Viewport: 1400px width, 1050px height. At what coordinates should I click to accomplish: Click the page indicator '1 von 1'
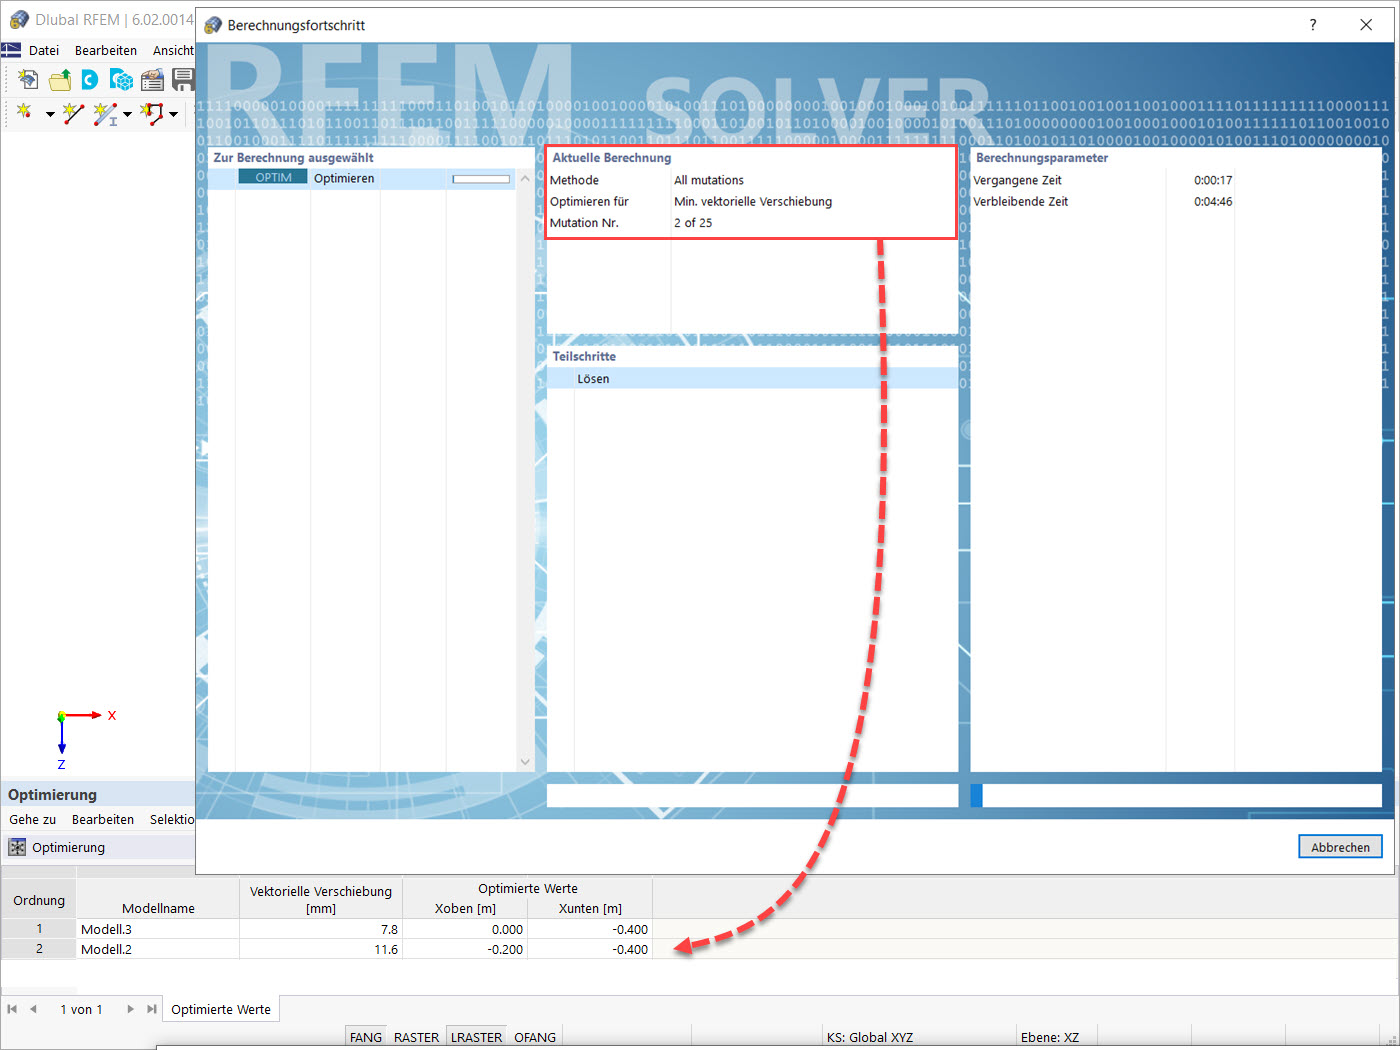[x=81, y=1009]
